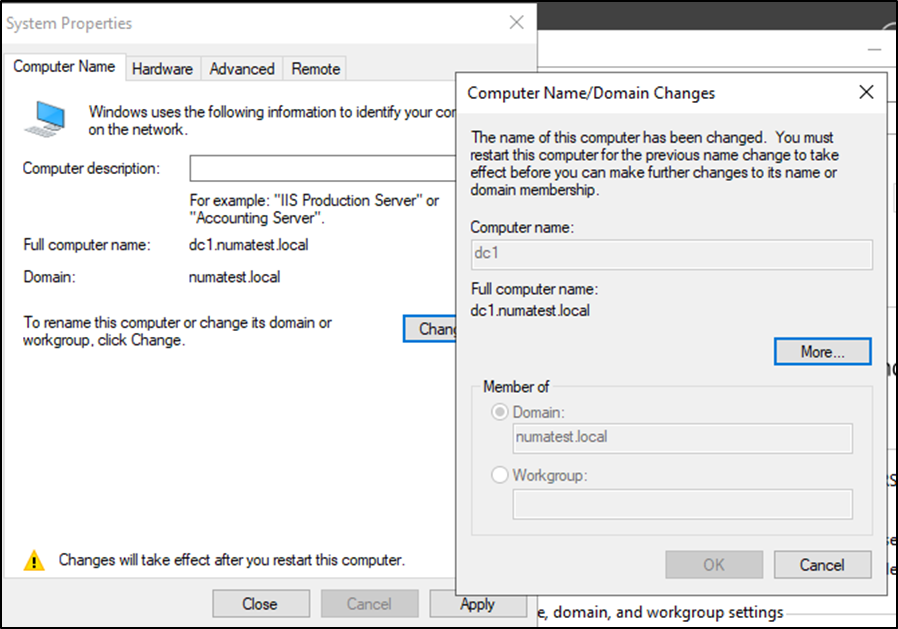The image size is (898, 629).
Task: Close the System Properties window with X
Action: (x=516, y=23)
